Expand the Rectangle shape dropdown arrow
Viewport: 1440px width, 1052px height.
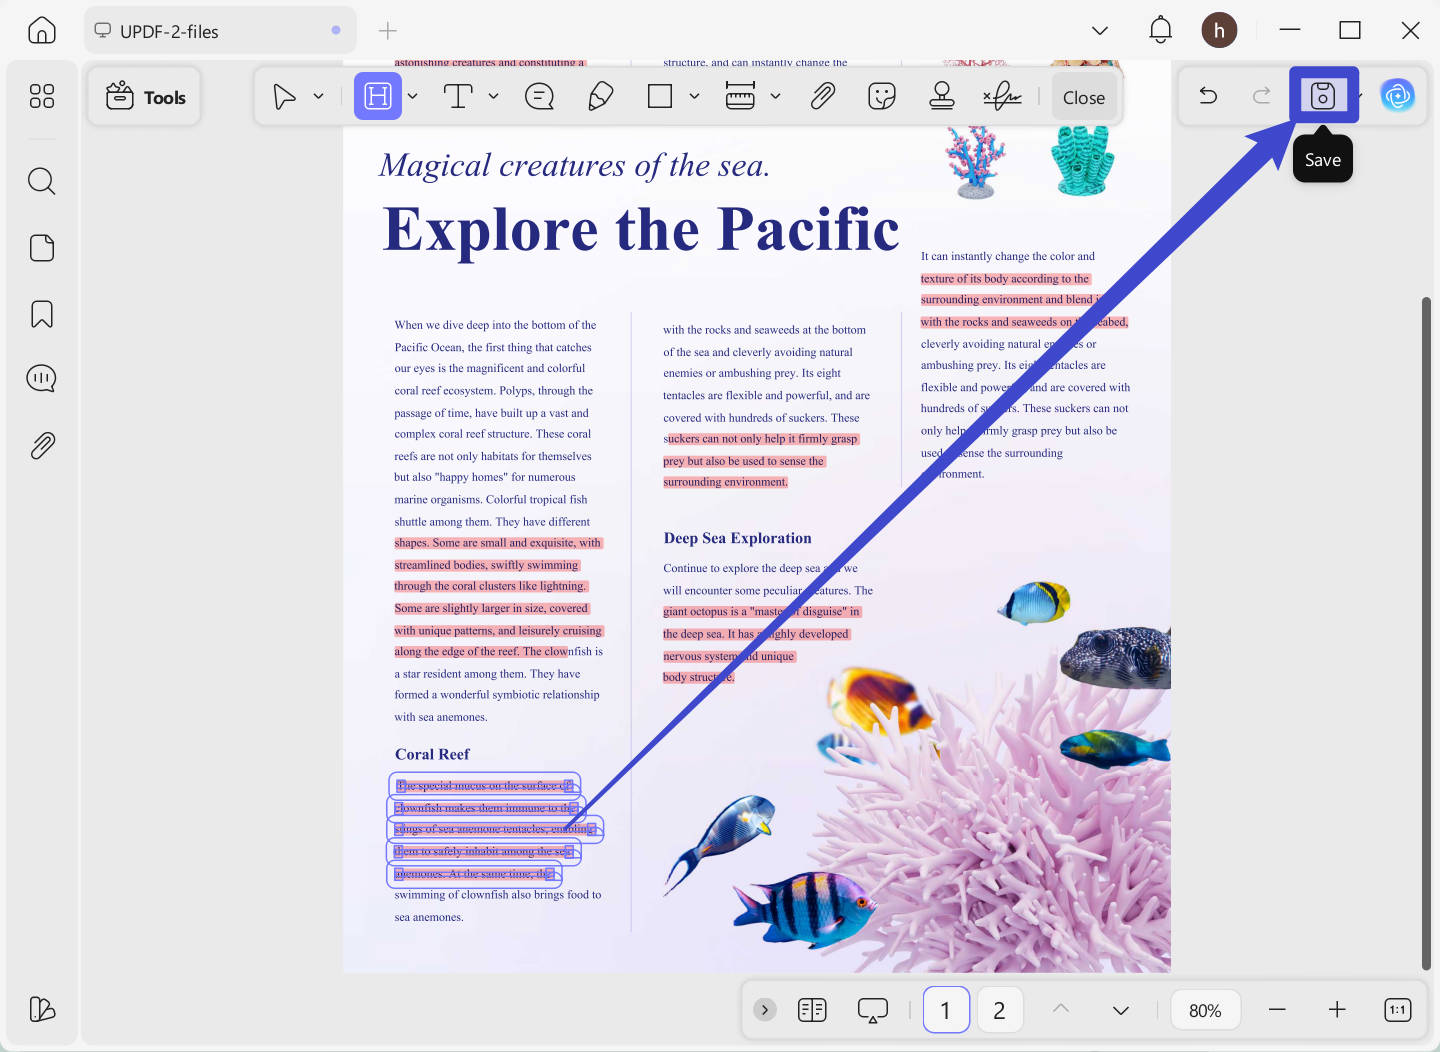694,97
